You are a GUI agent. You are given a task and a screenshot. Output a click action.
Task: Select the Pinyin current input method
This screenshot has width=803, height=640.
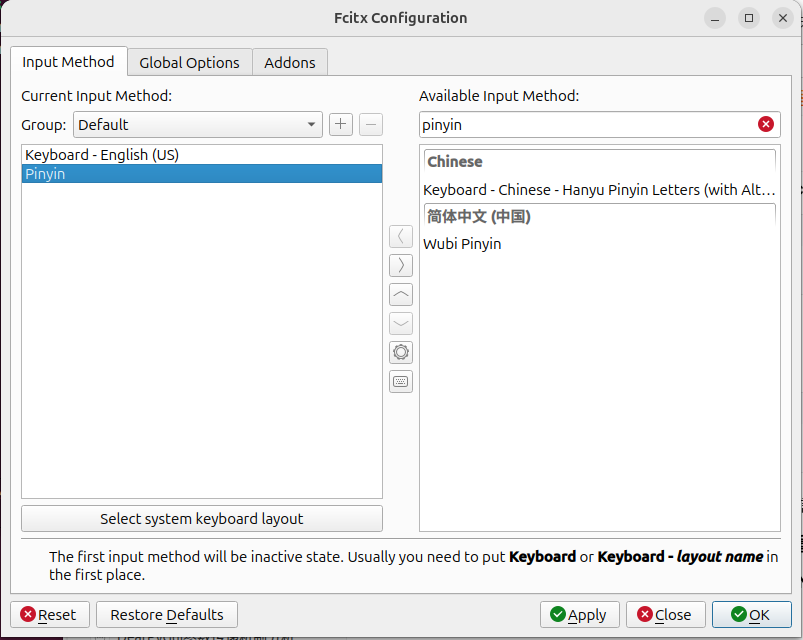(x=202, y=174)
